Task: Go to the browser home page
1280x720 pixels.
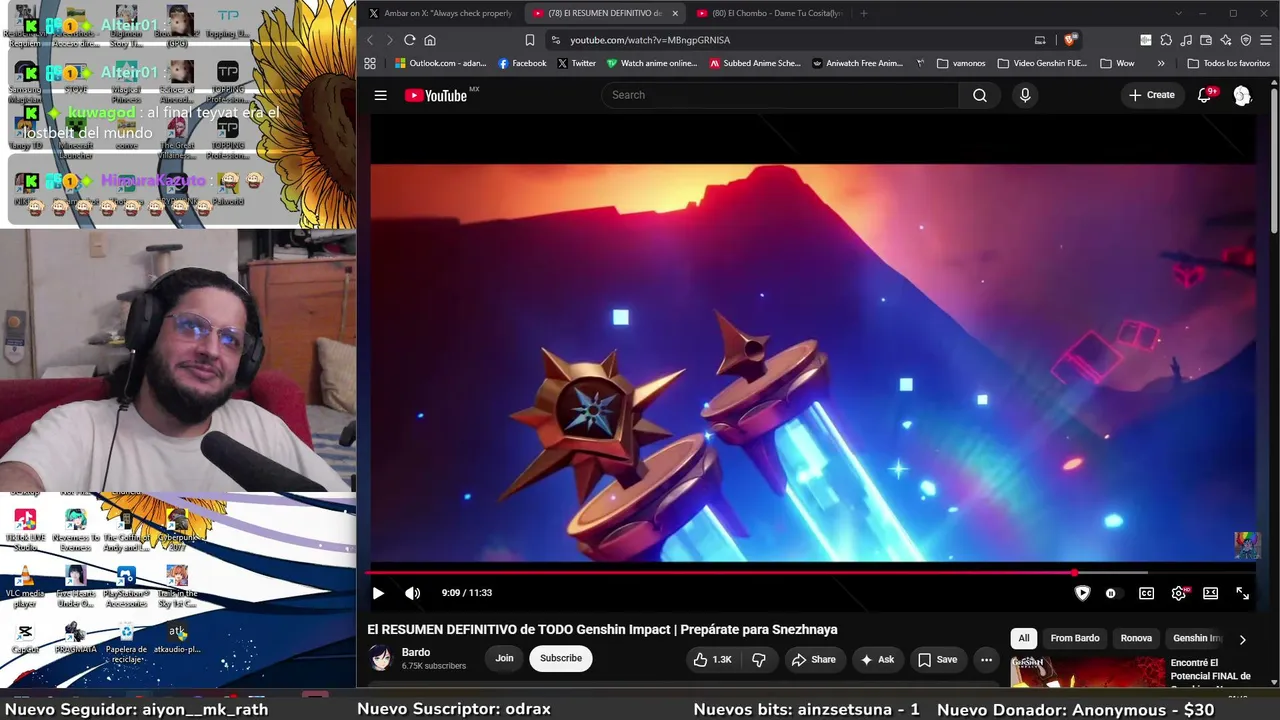Action: coord(430,40)
